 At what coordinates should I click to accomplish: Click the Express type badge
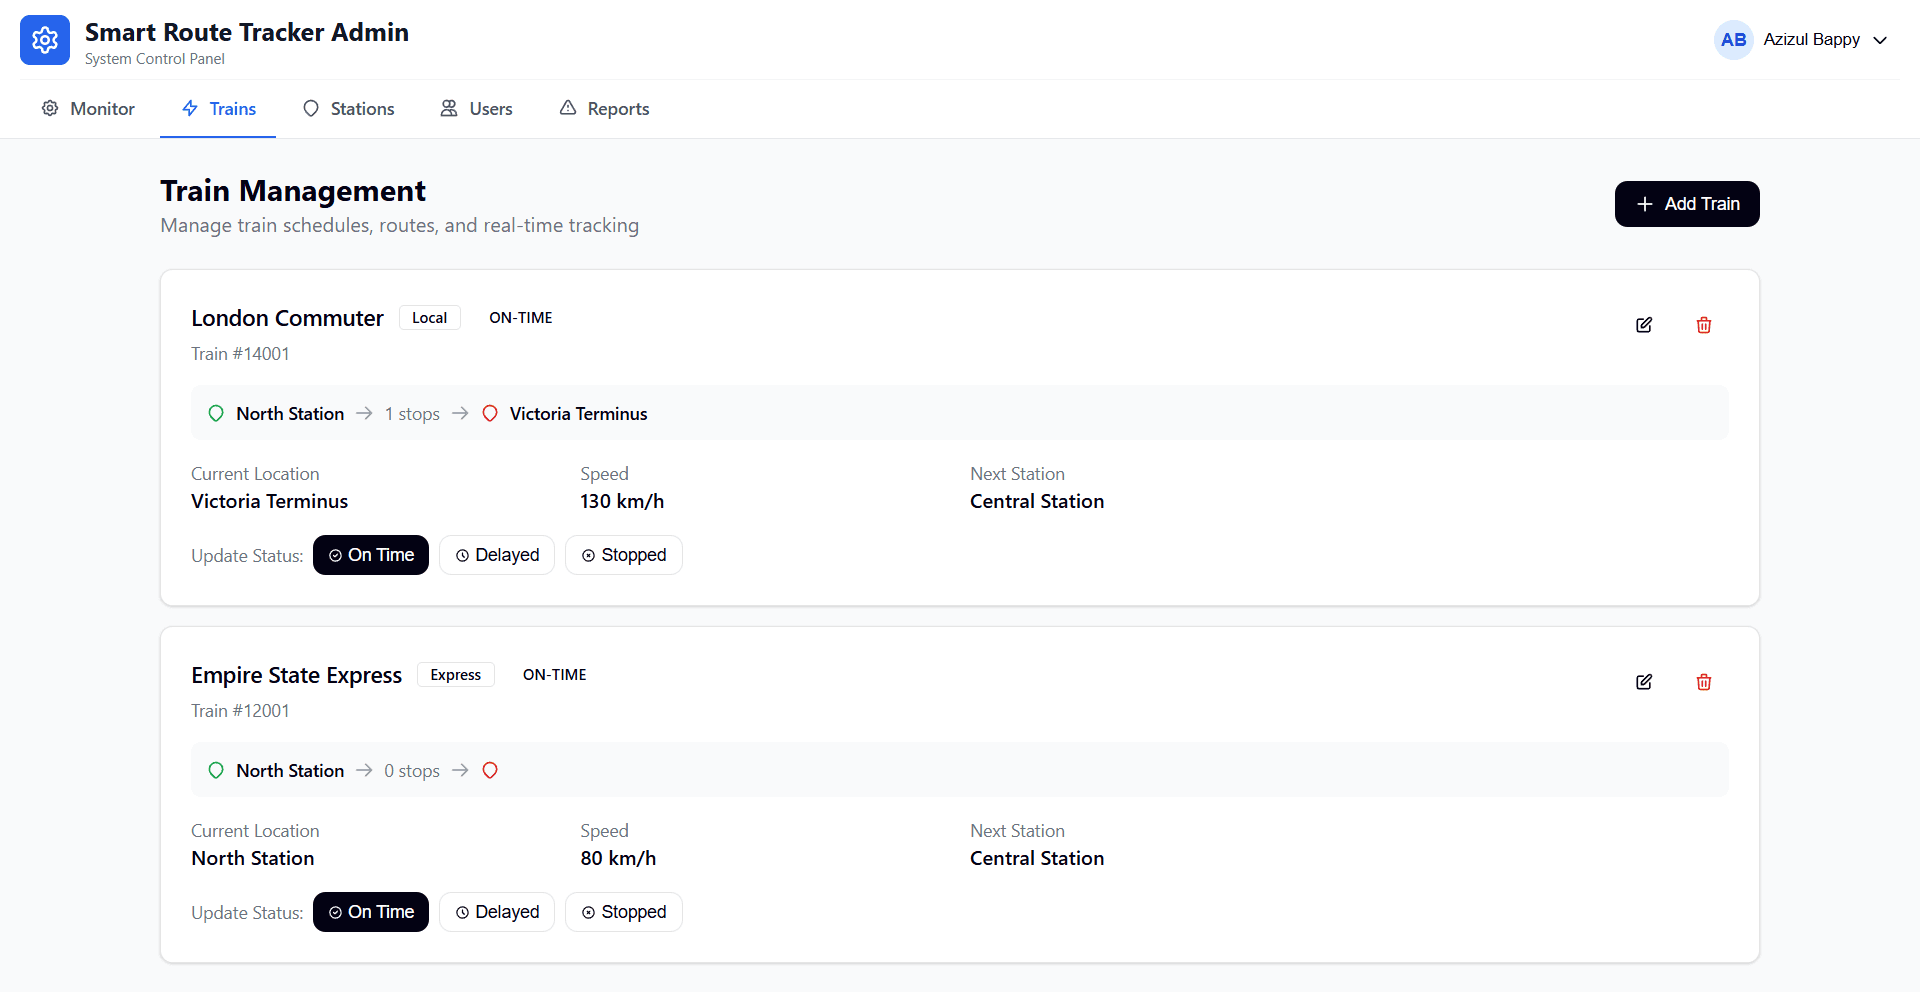(x=456, y=675)
